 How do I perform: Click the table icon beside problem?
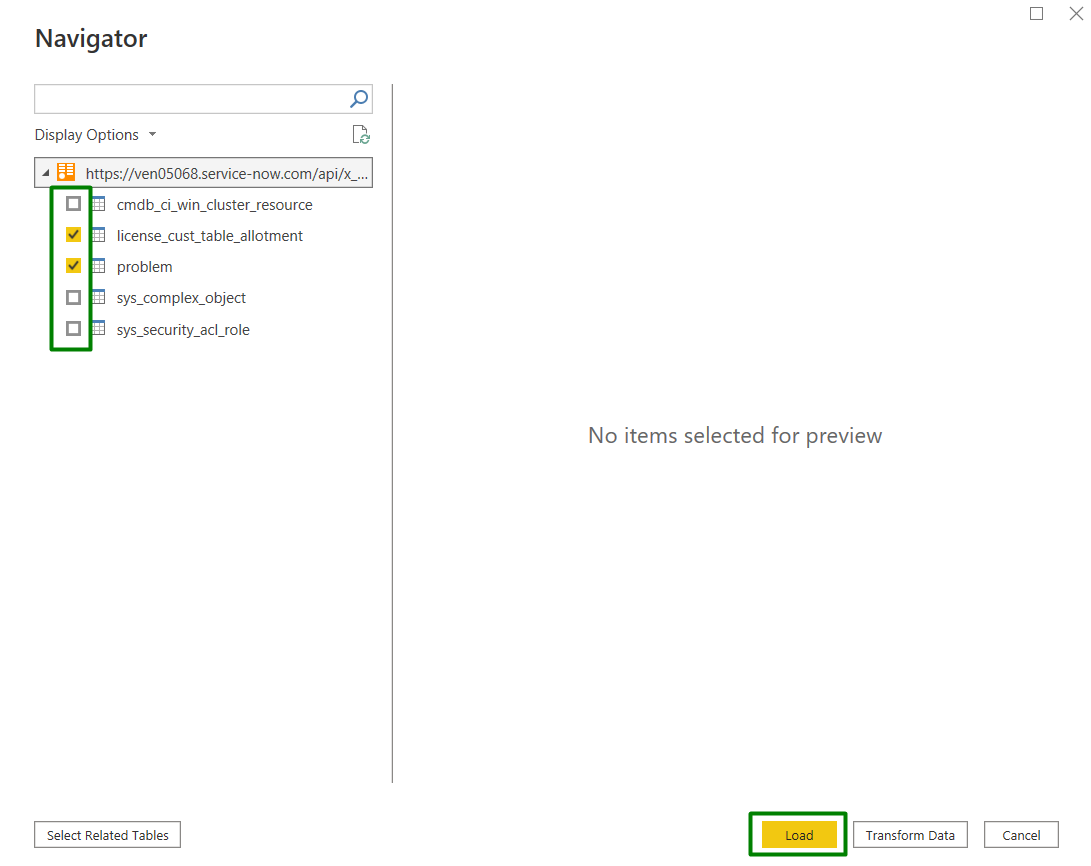pos(98,266)
